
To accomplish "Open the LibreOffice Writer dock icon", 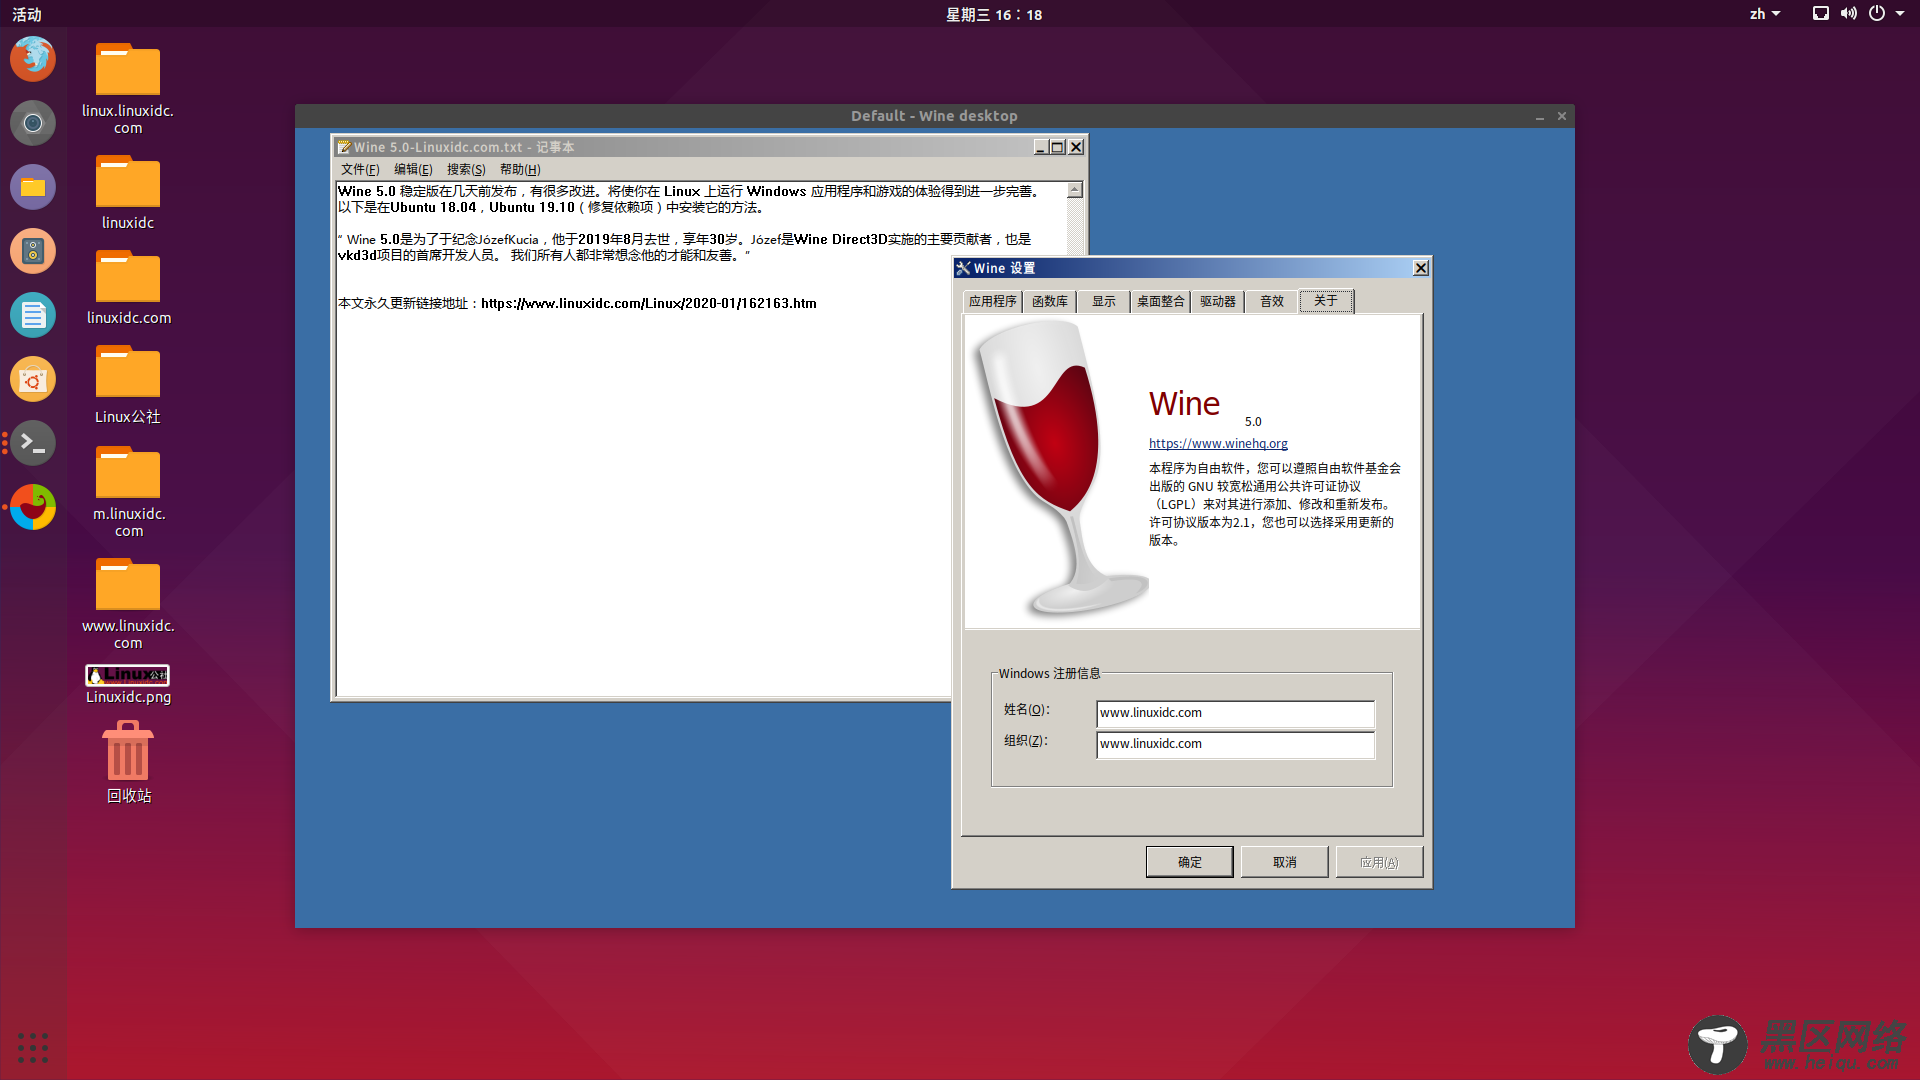I will click(x=33, y=315).
